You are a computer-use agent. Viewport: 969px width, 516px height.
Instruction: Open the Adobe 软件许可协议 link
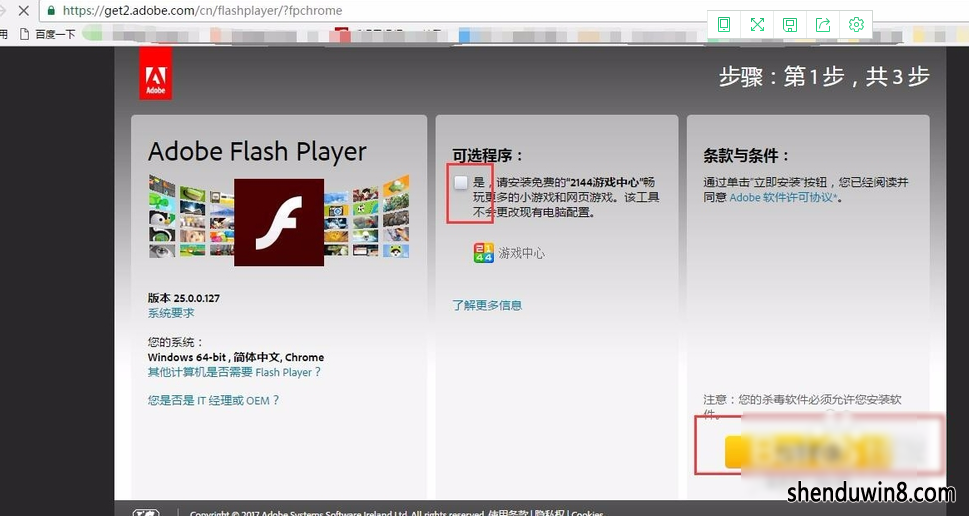pyautogui.click(x=784, y=198)
